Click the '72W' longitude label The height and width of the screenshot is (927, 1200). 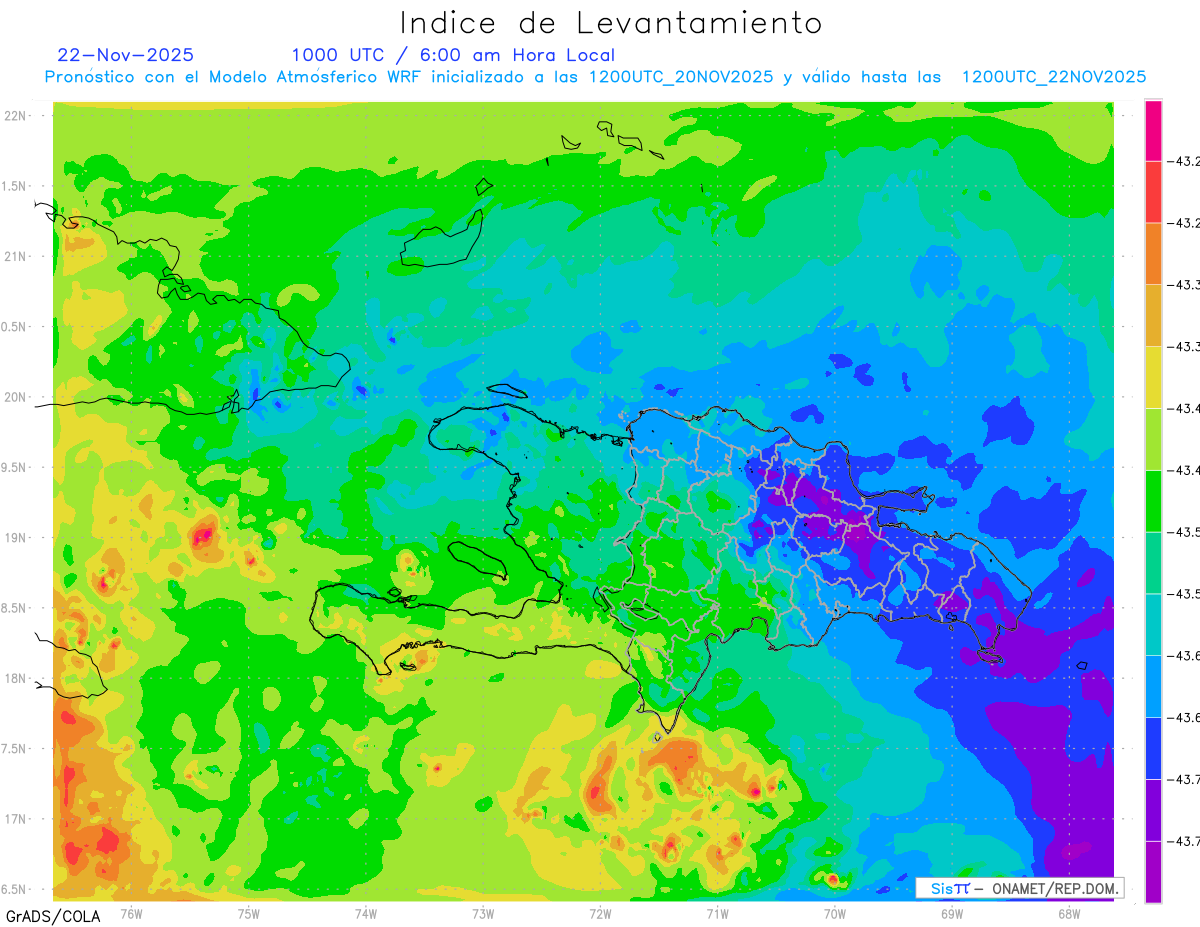(x=600, y=913)
